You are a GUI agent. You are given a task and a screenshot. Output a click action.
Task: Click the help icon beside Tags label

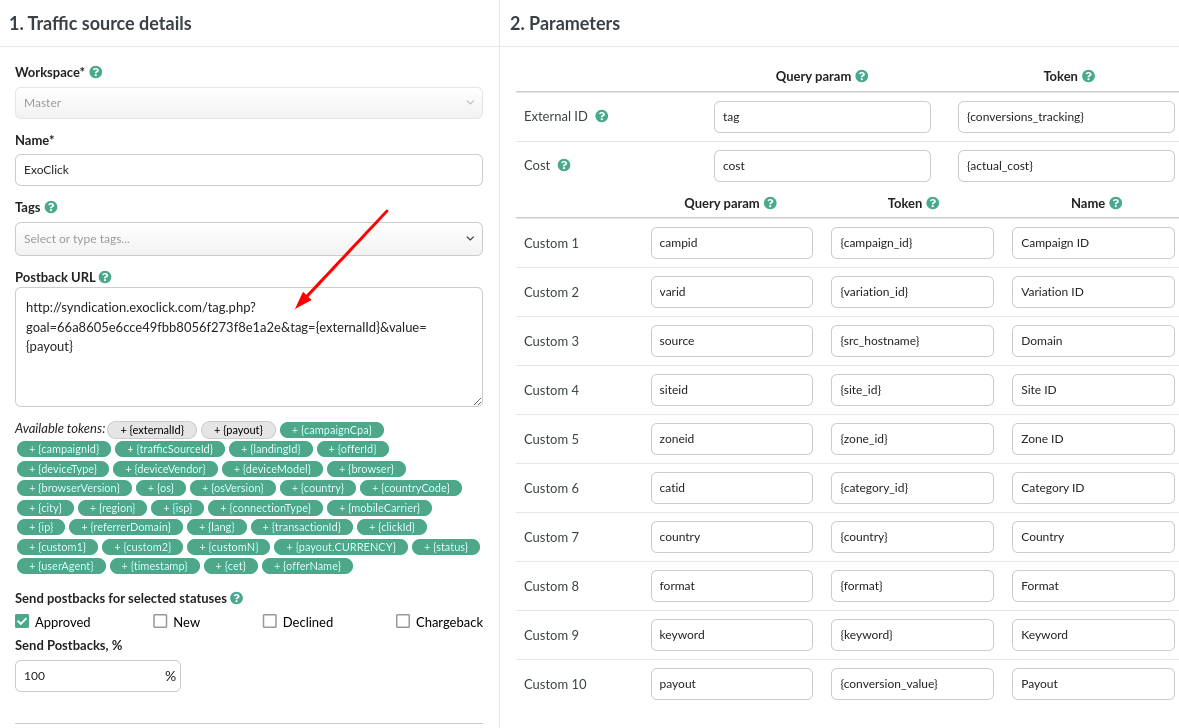coord(51,207)
